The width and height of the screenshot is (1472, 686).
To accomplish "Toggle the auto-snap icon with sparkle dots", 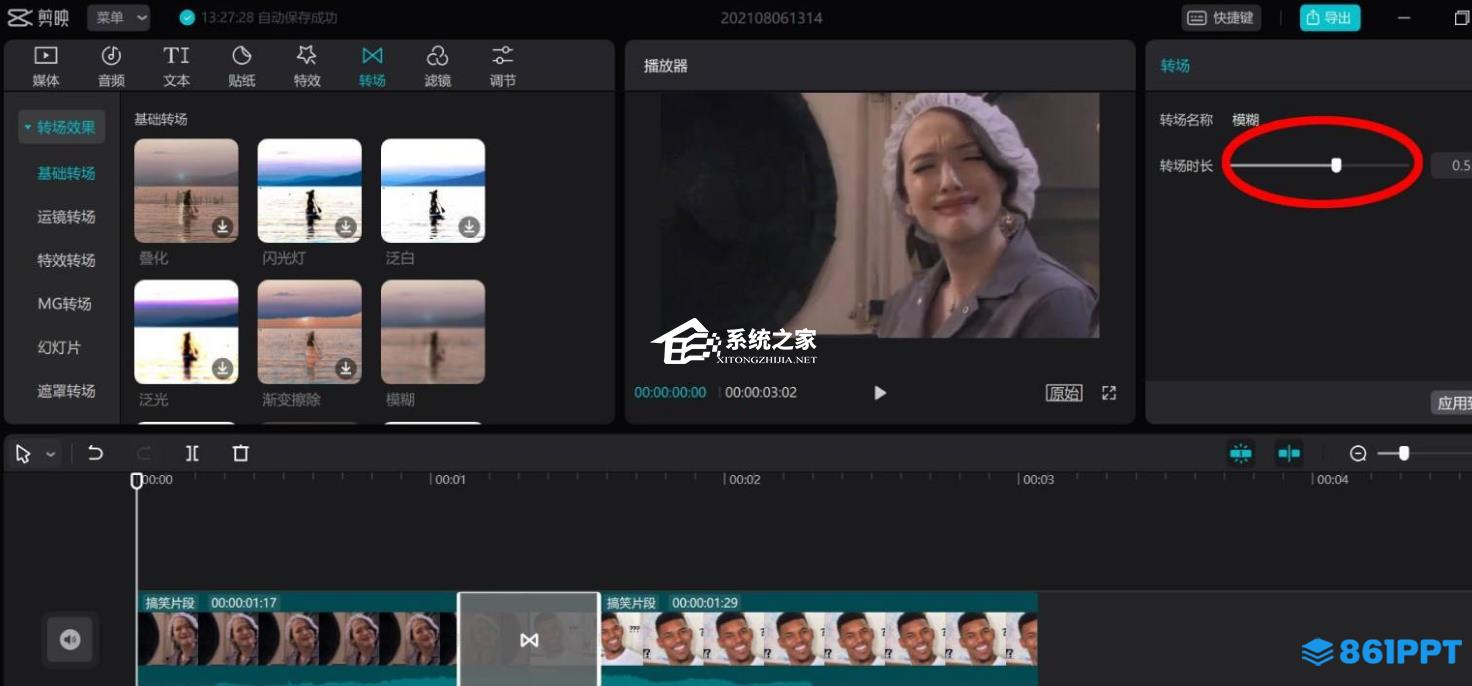I will click(1241, 453).
